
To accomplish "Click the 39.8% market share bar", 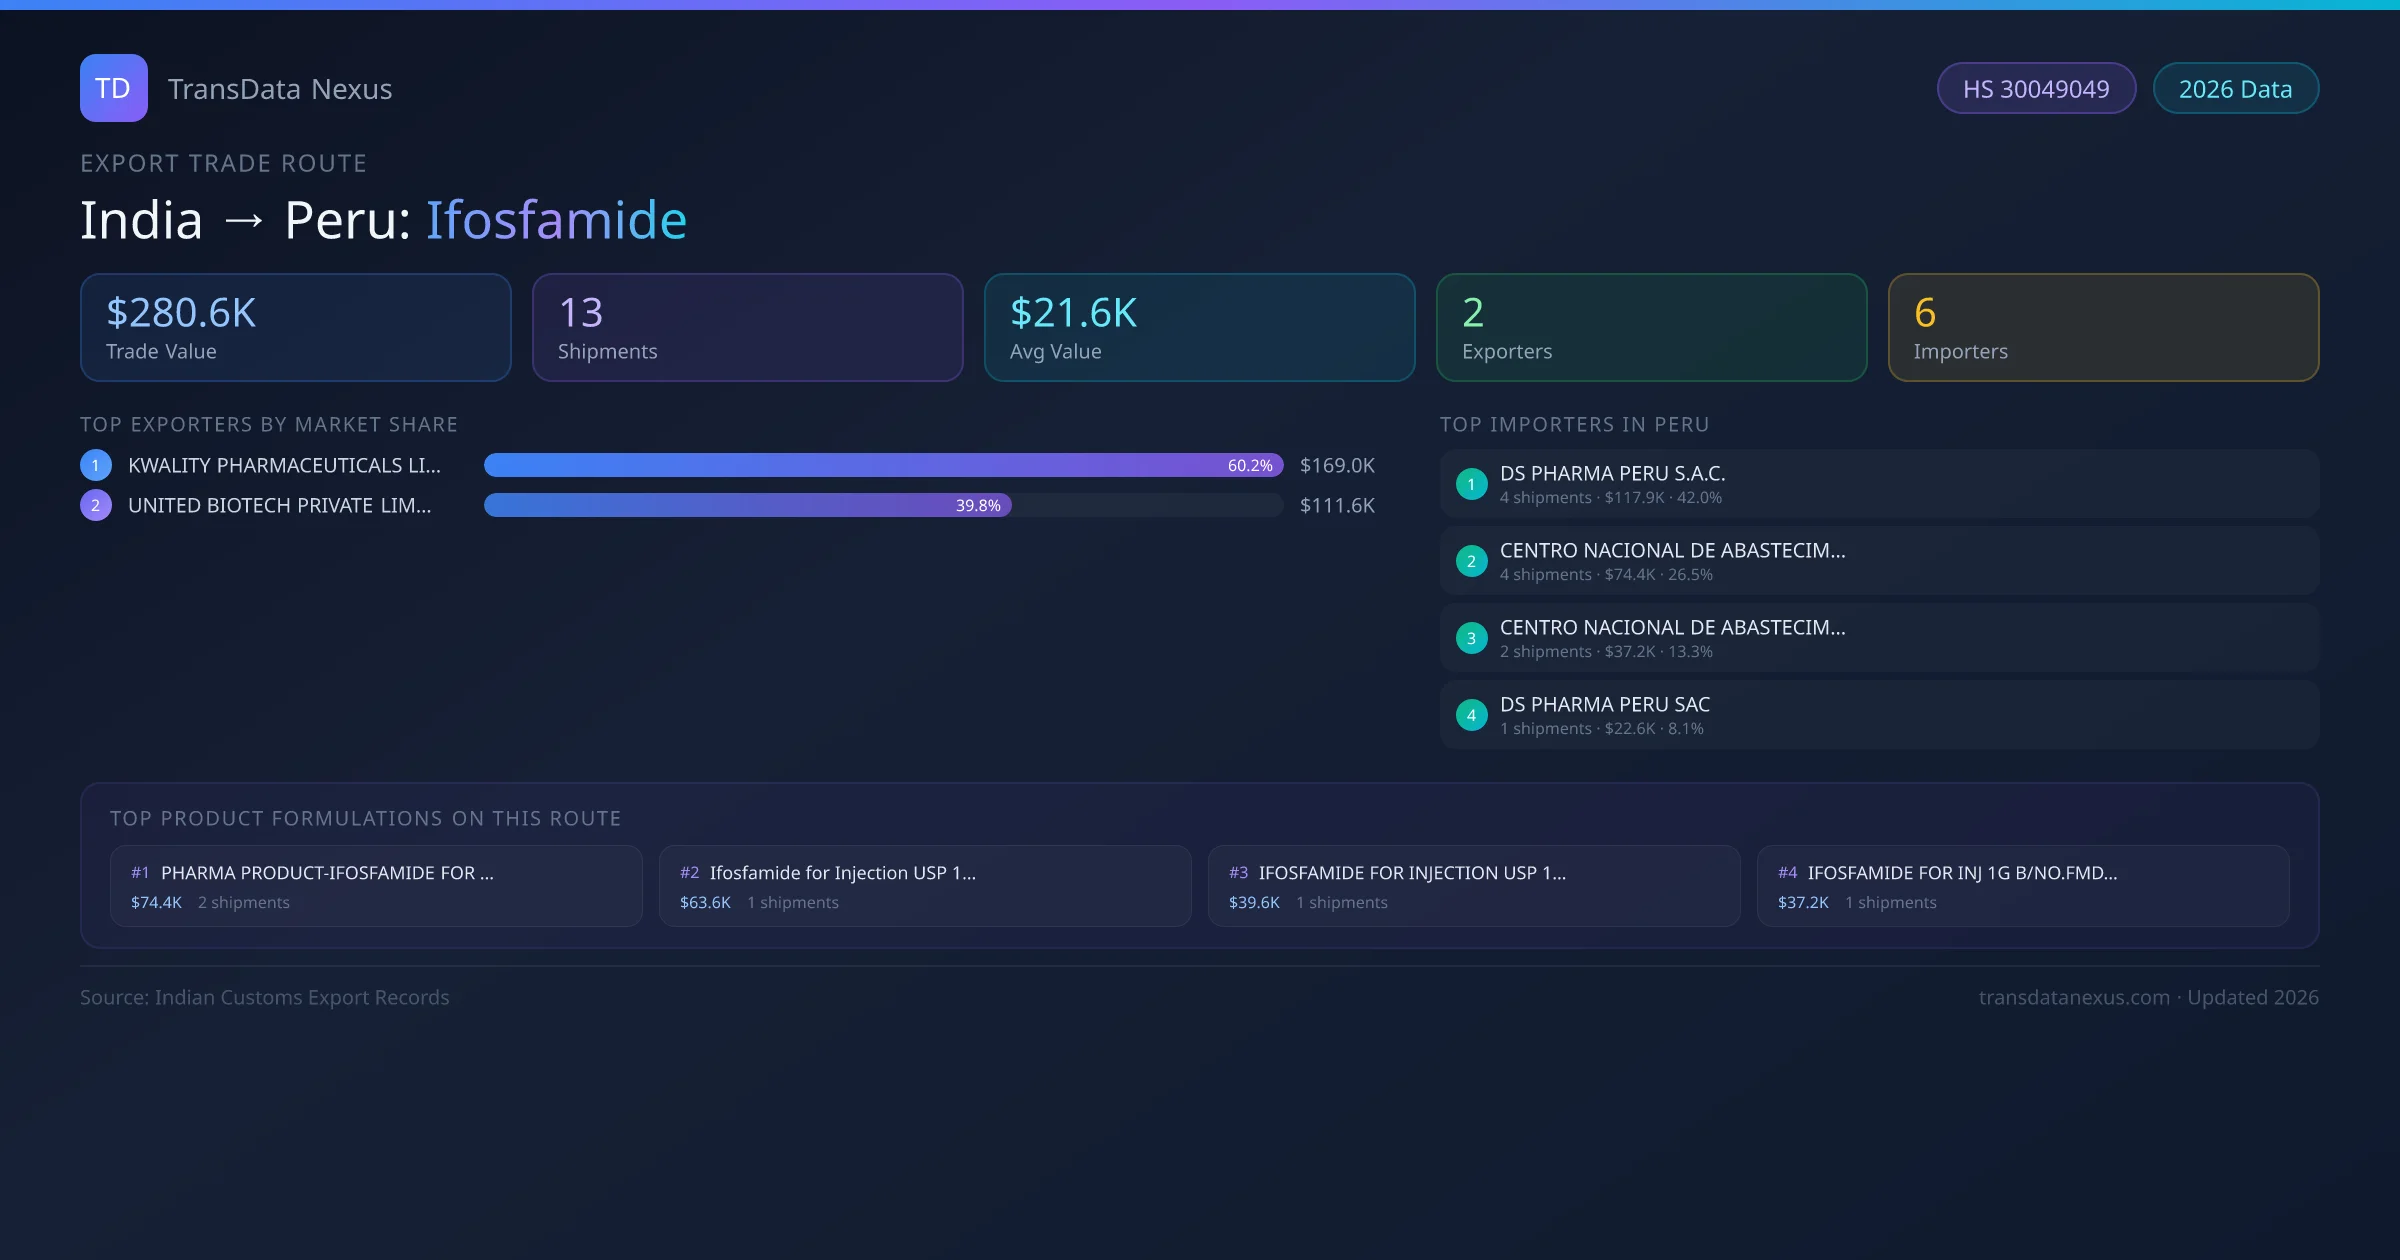I will 747,505.
